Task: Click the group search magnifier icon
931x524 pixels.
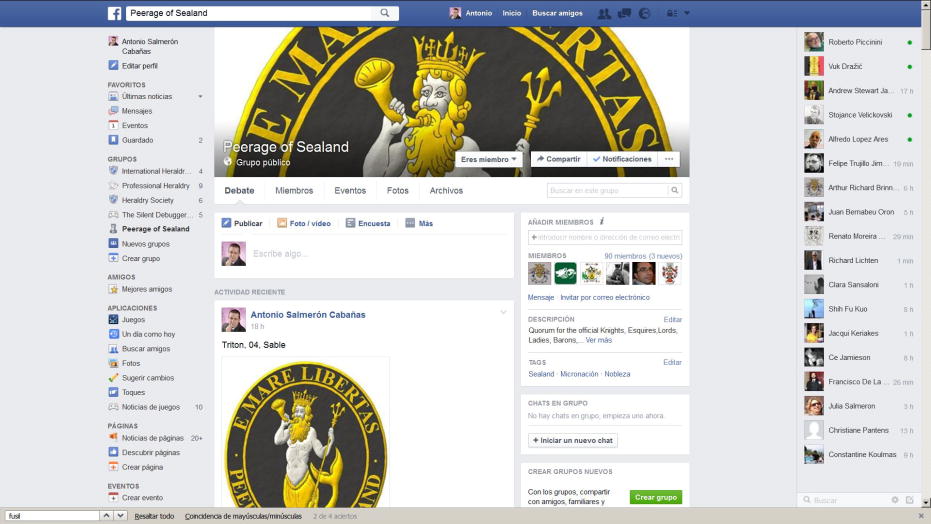Action: (x=674, y=190)
